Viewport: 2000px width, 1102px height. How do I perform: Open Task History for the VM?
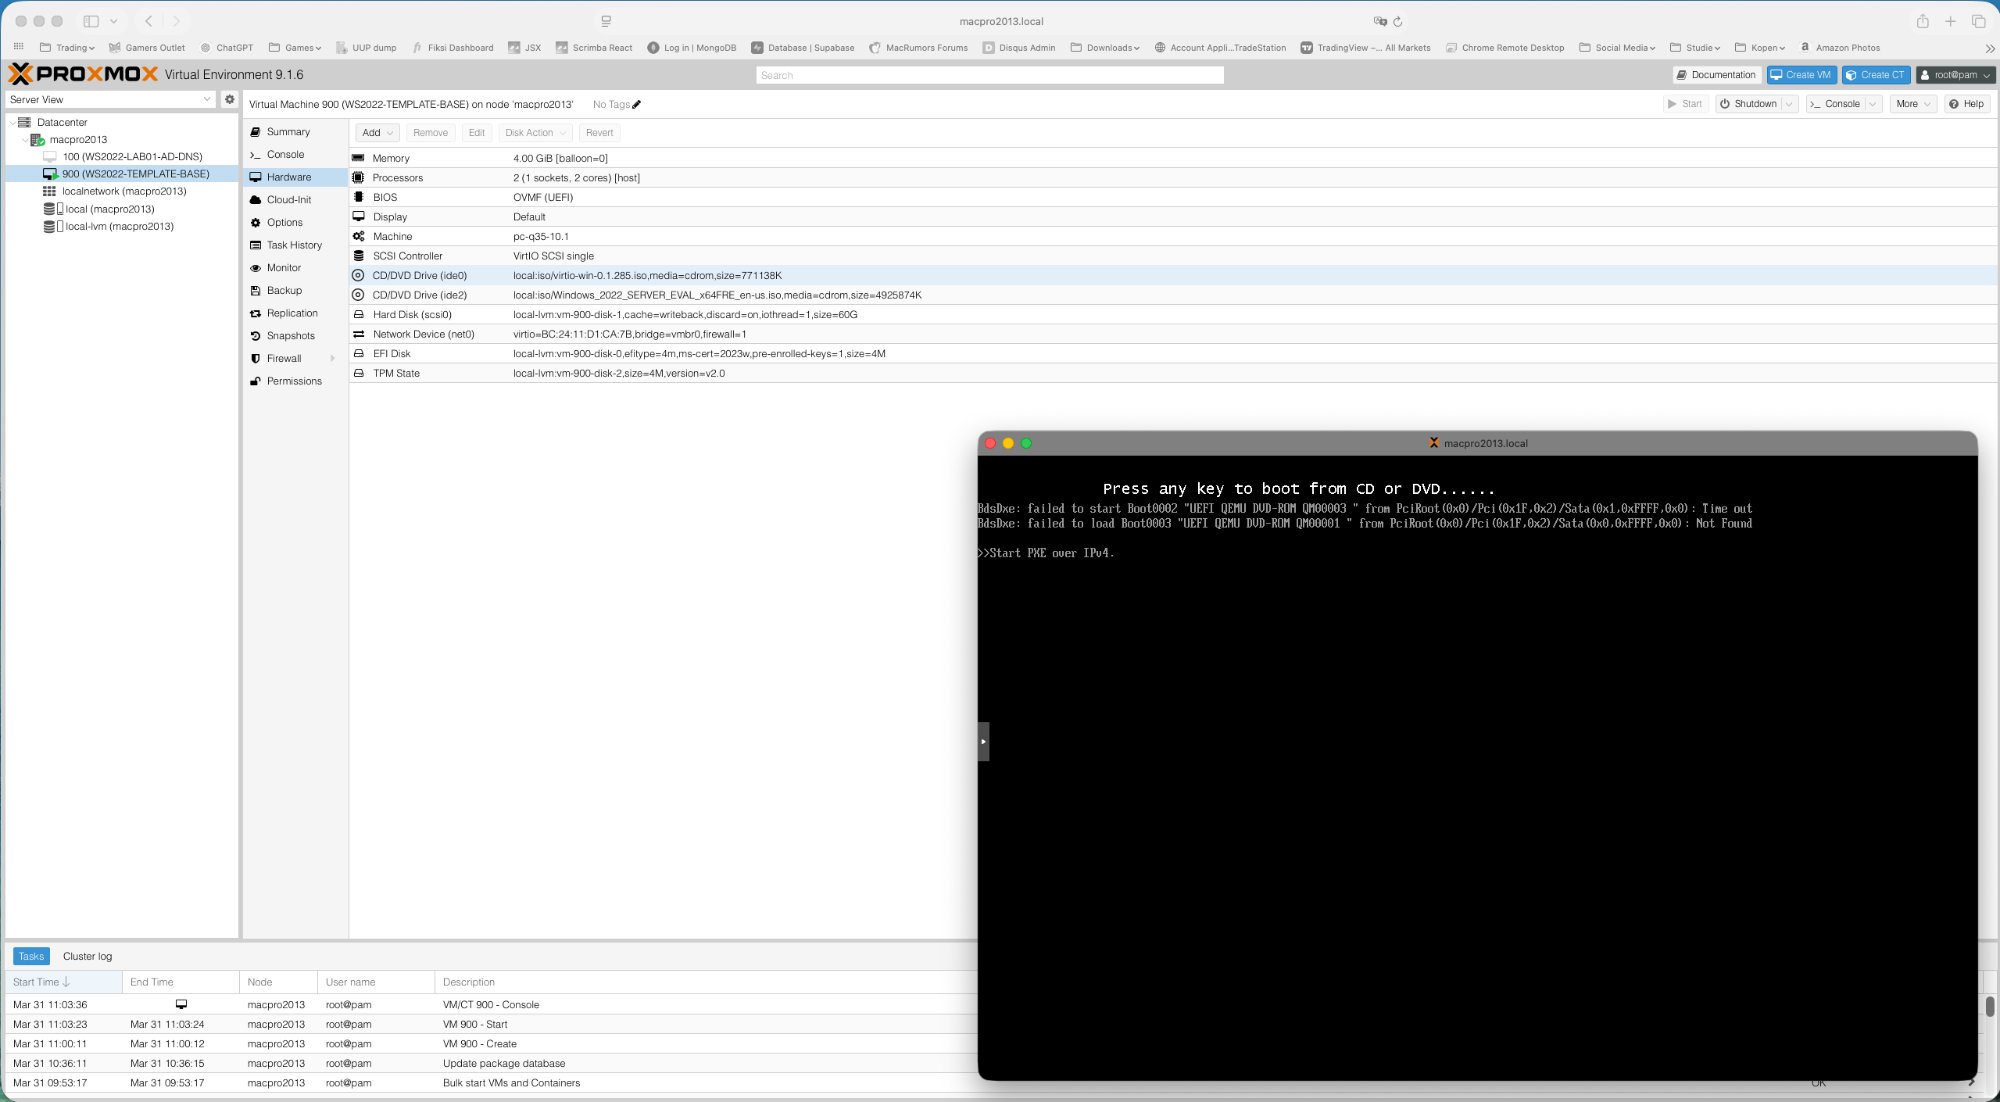pyautogui.click(x=293, y=245)
